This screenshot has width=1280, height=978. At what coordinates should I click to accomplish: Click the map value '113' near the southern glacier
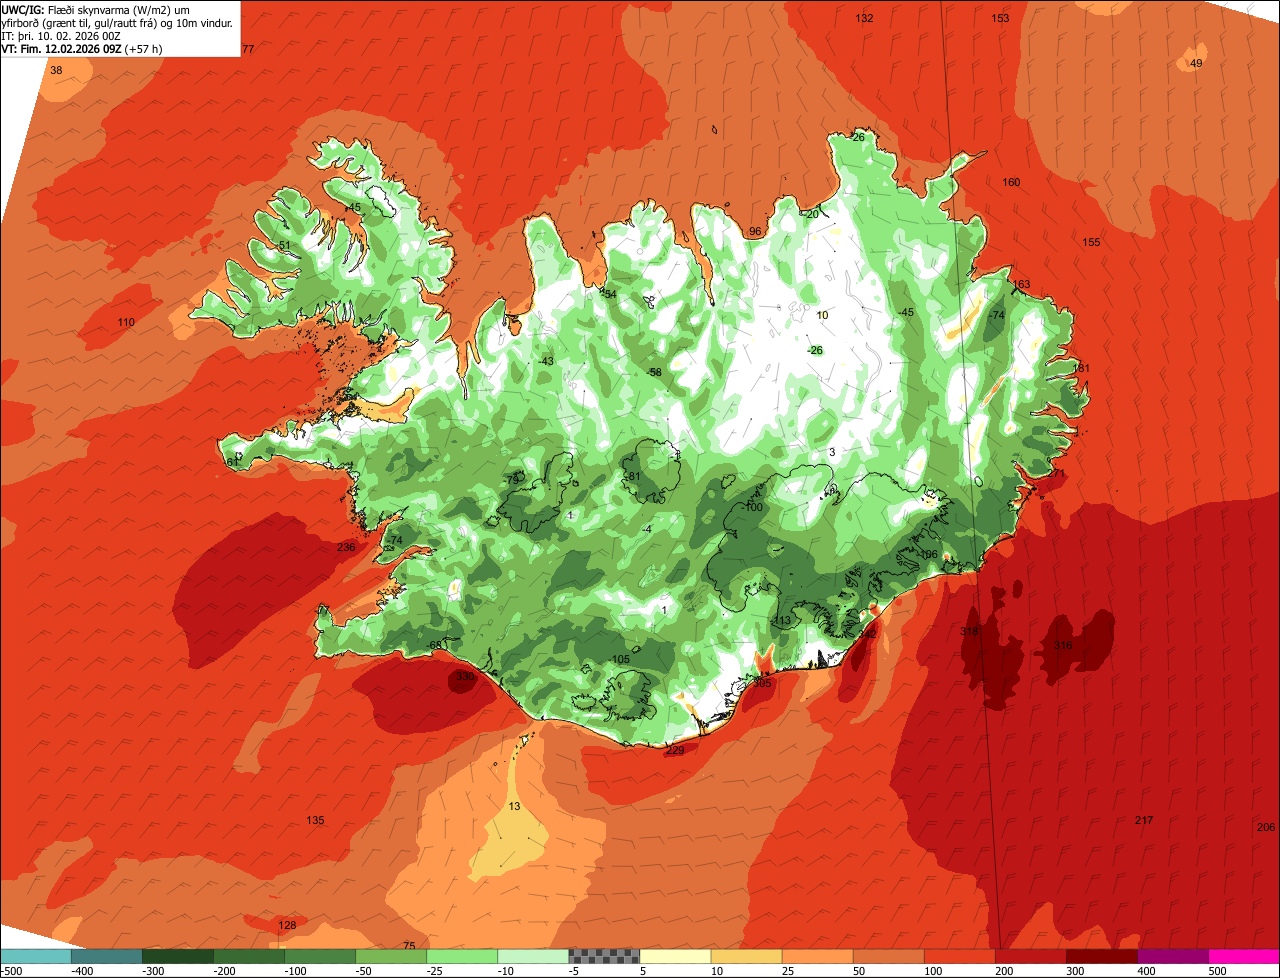(781, 620)
